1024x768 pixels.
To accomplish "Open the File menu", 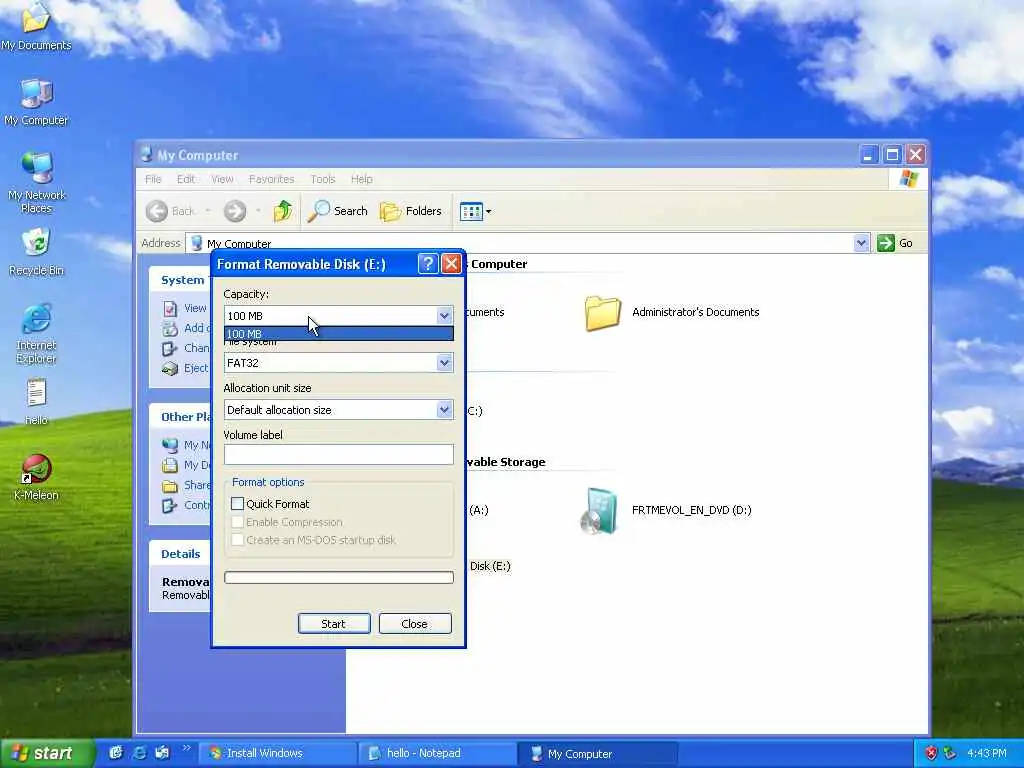I will (153, 179).
